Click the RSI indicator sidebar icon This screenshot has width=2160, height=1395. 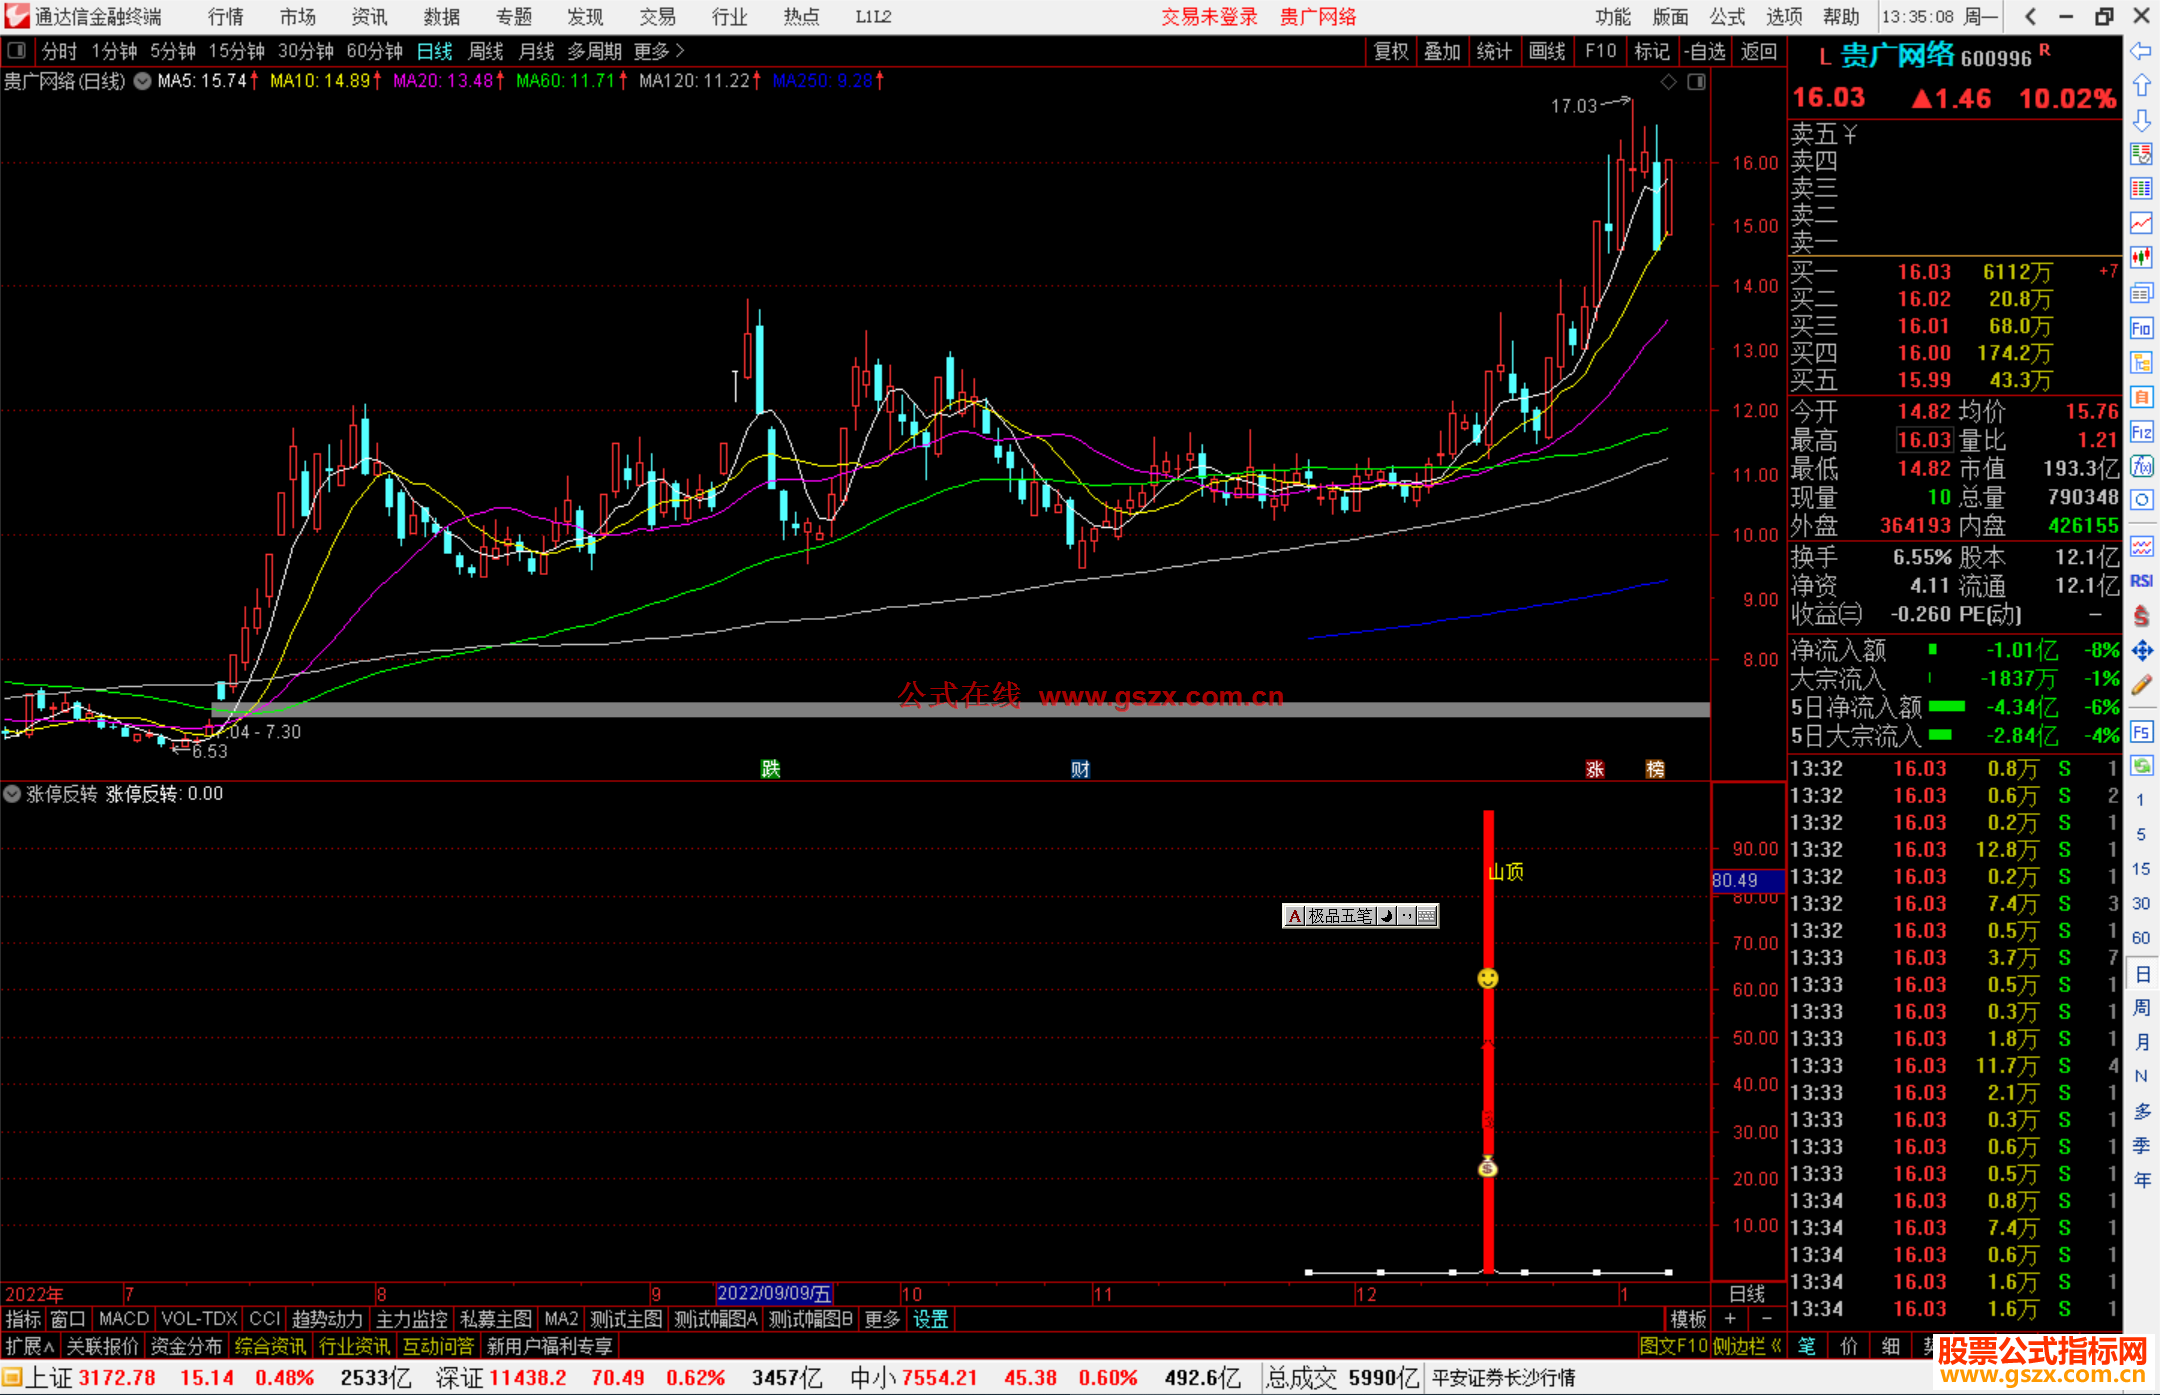tap(2141, 581)
